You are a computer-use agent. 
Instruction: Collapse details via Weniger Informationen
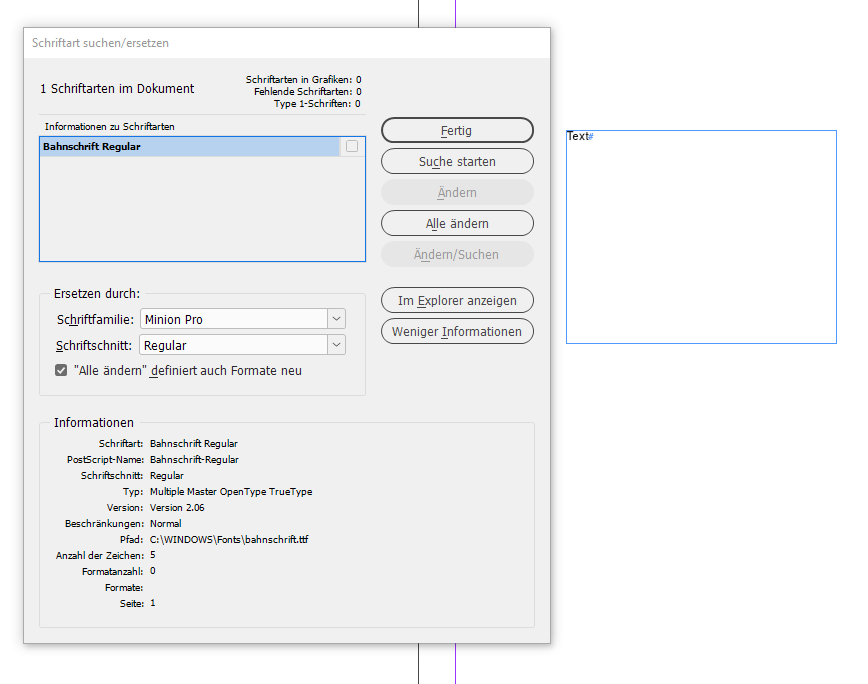[457, 331]
